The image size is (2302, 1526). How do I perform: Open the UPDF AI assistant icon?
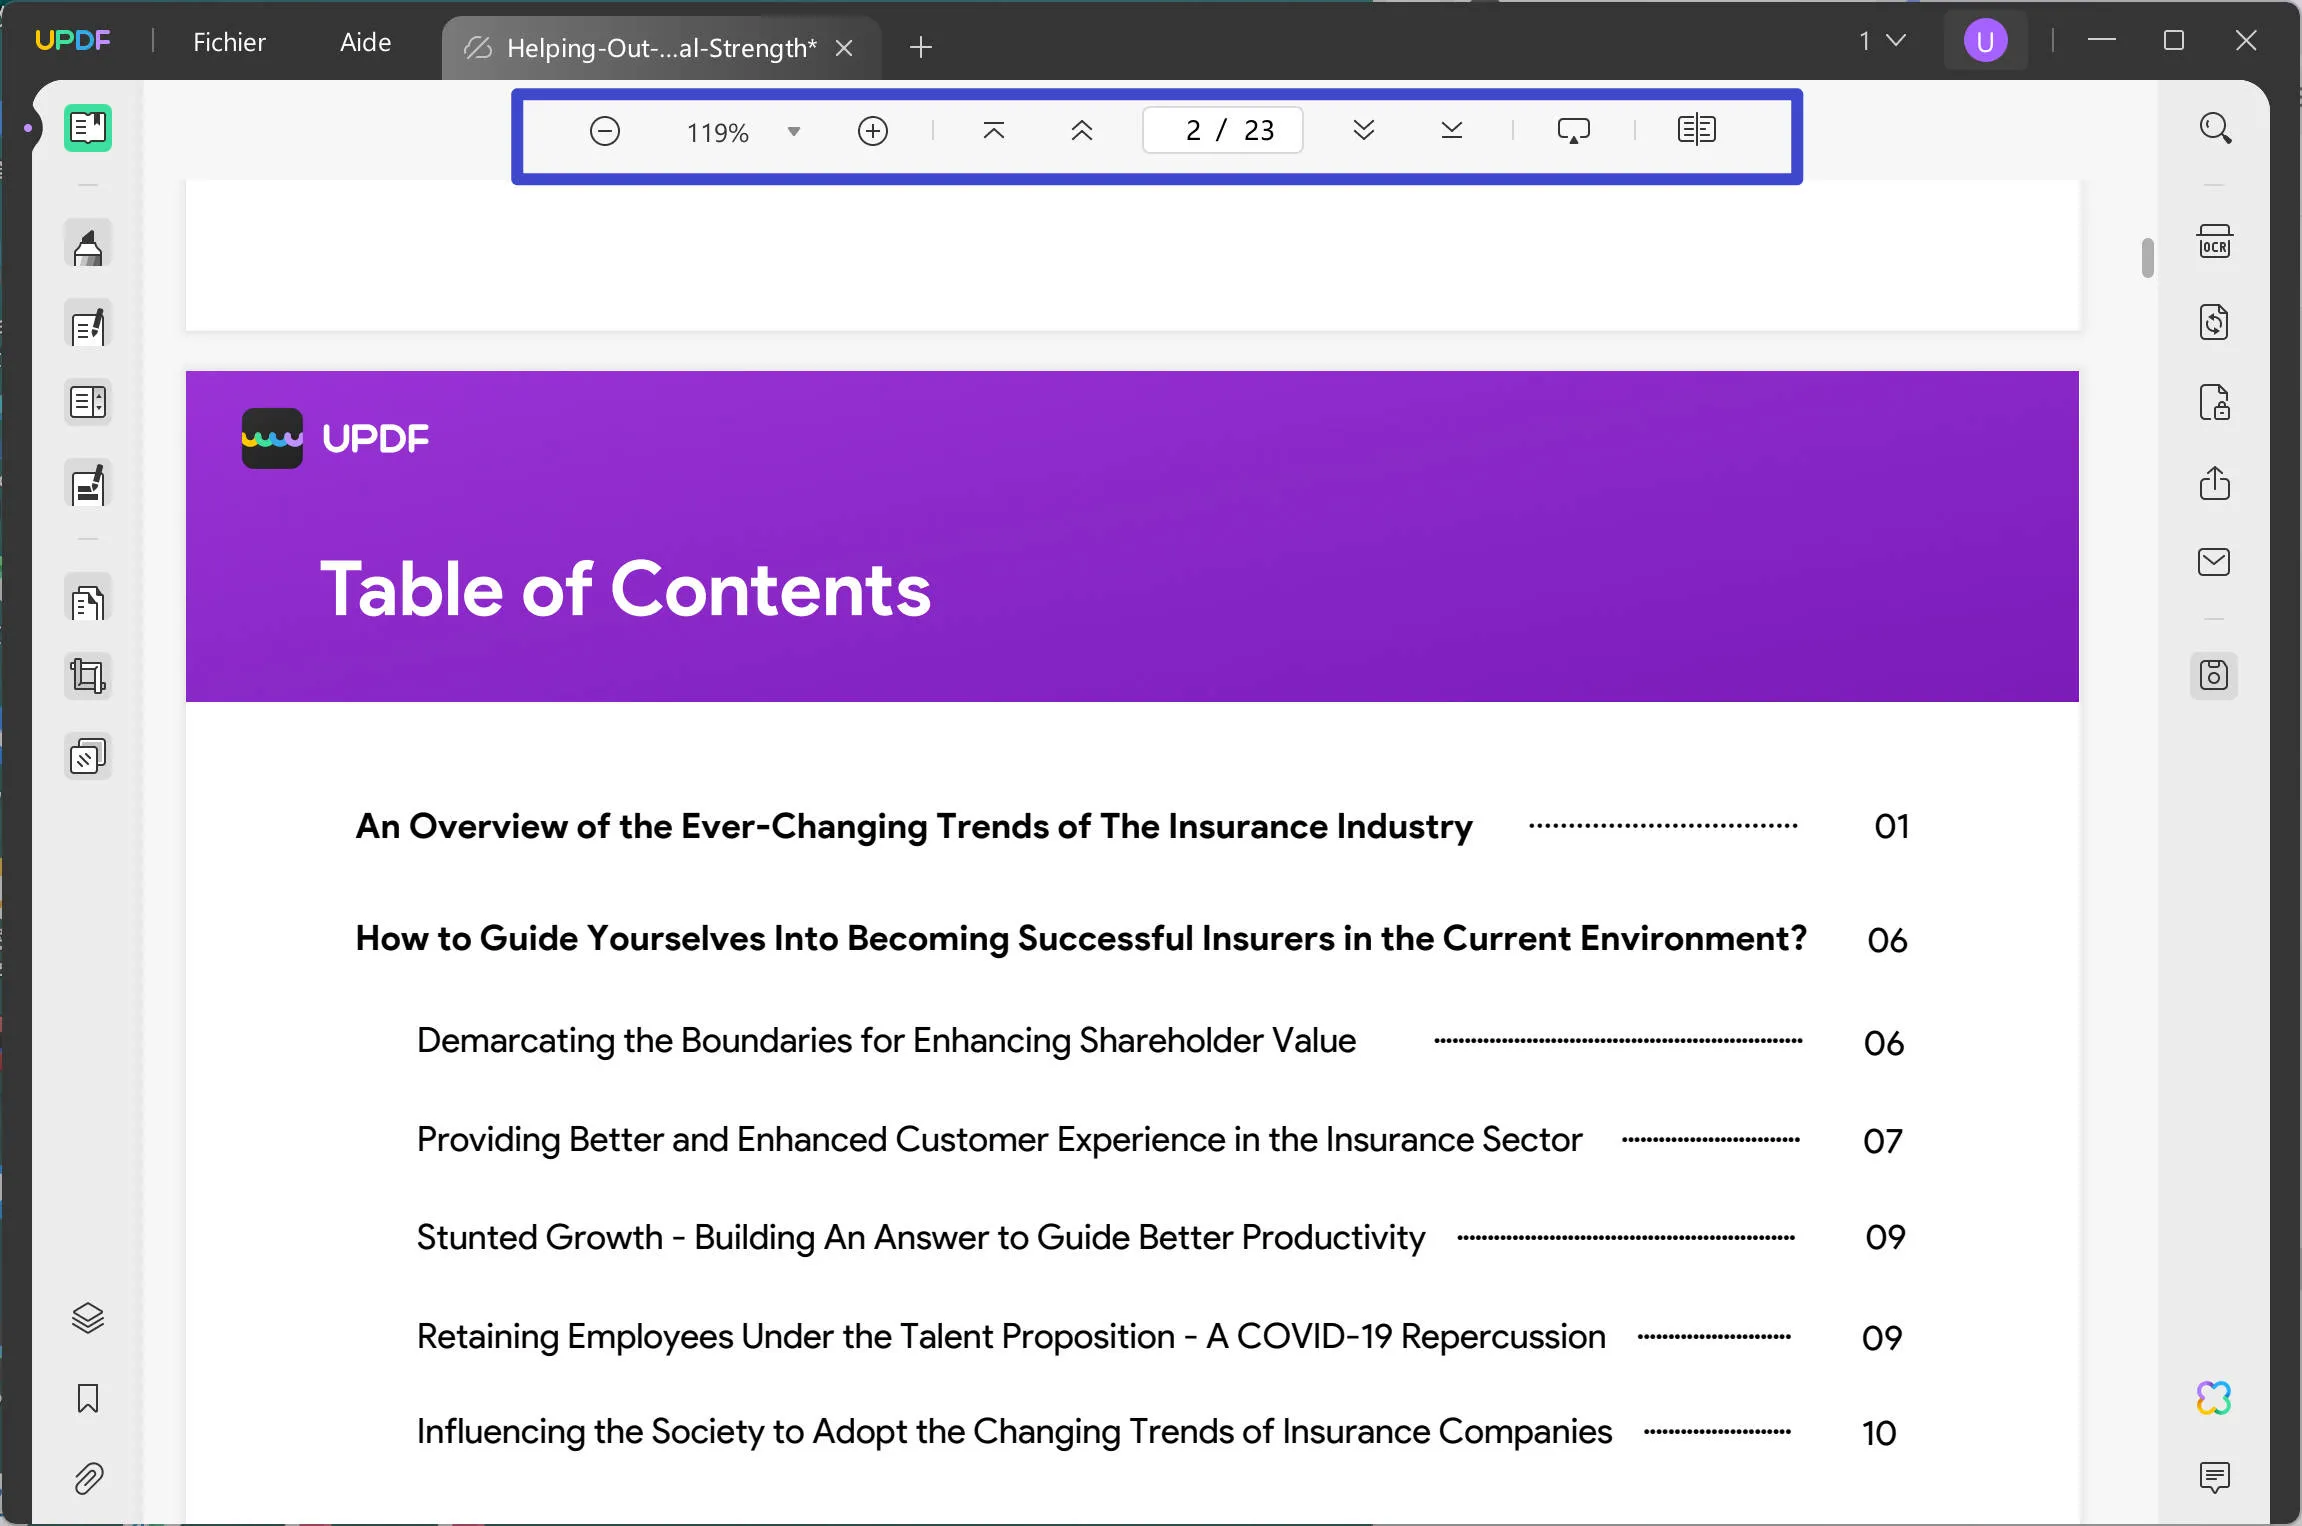tap(2214, 1397)
